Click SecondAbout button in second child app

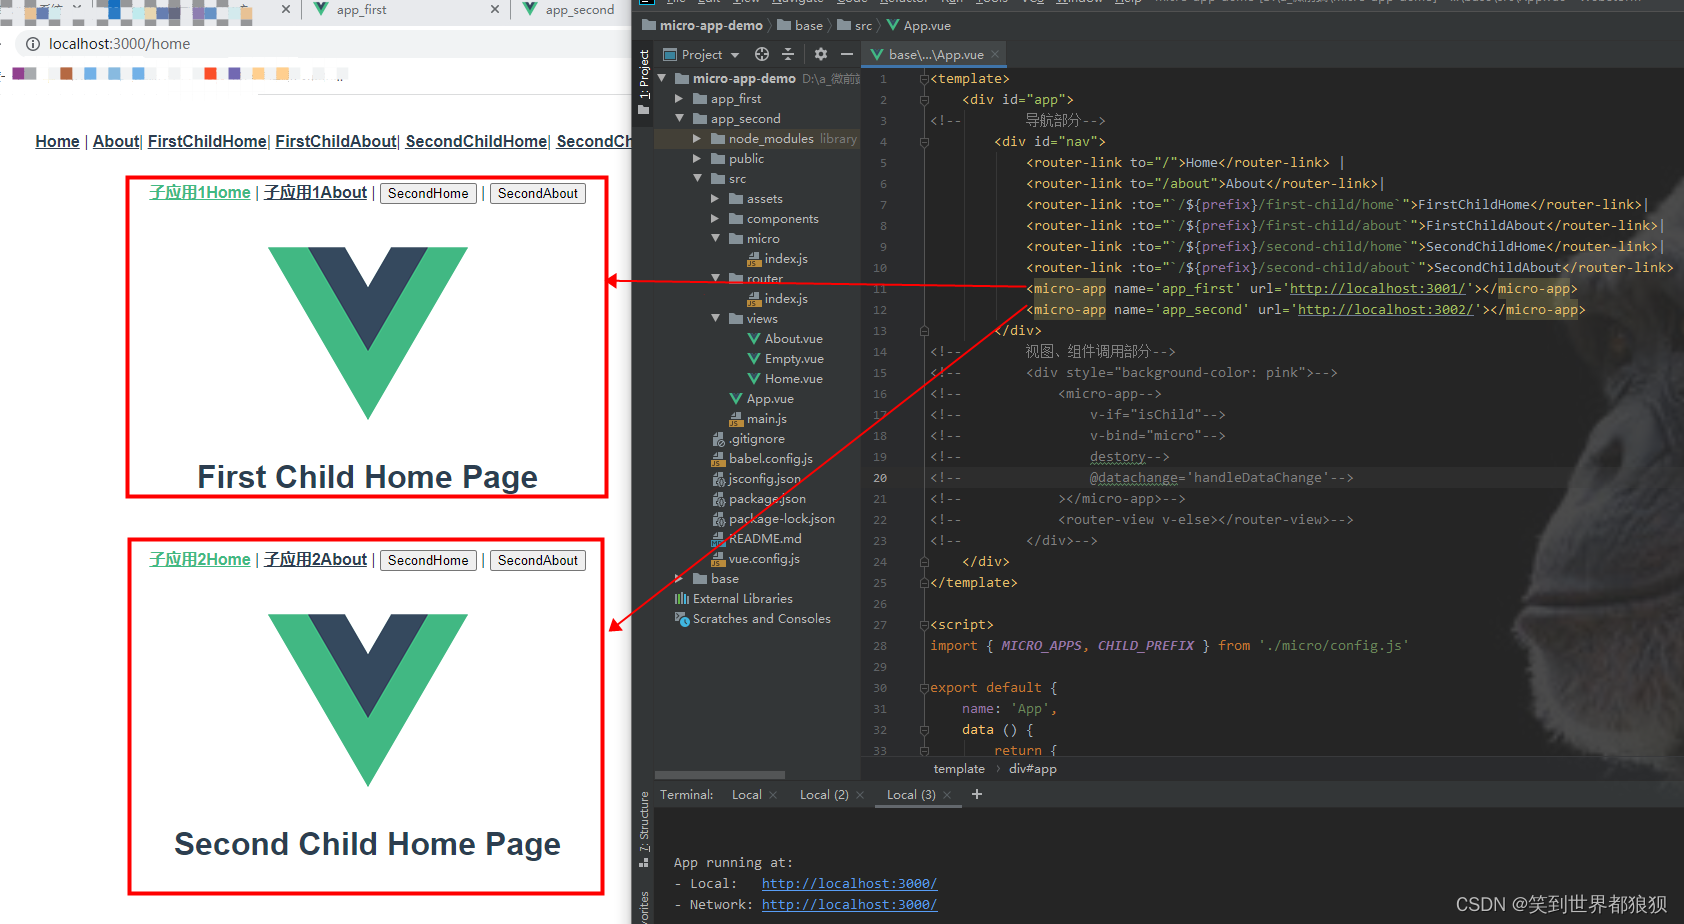(538, 561)
